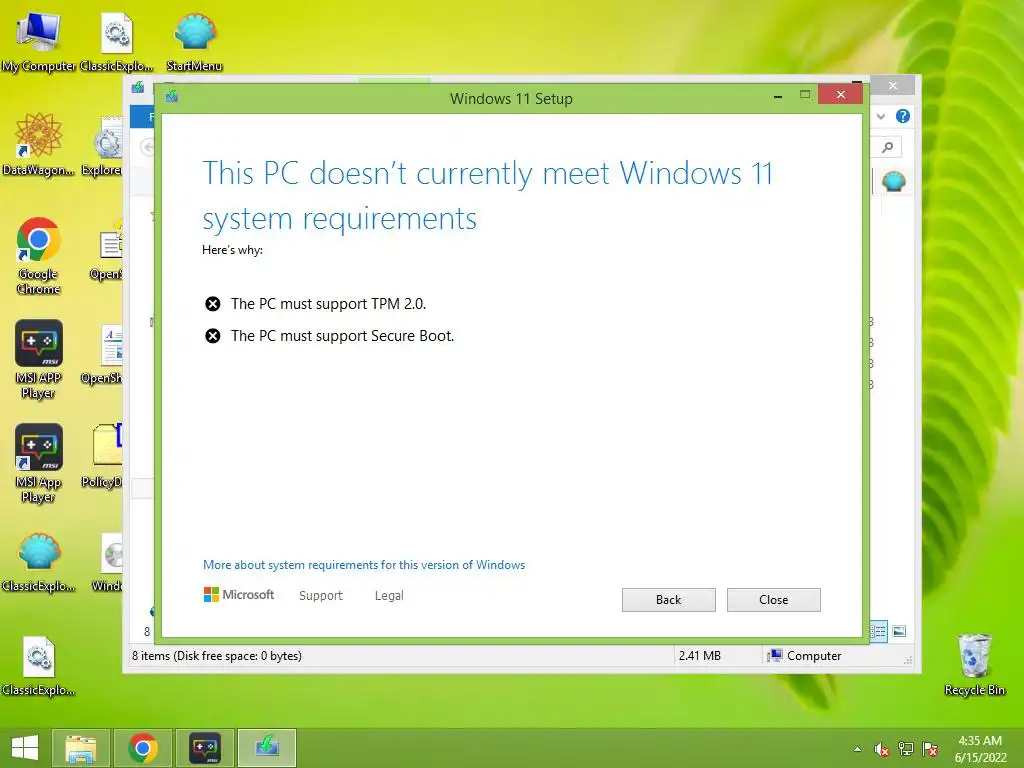Show hidden system tray icons

[x=857, y=749]
